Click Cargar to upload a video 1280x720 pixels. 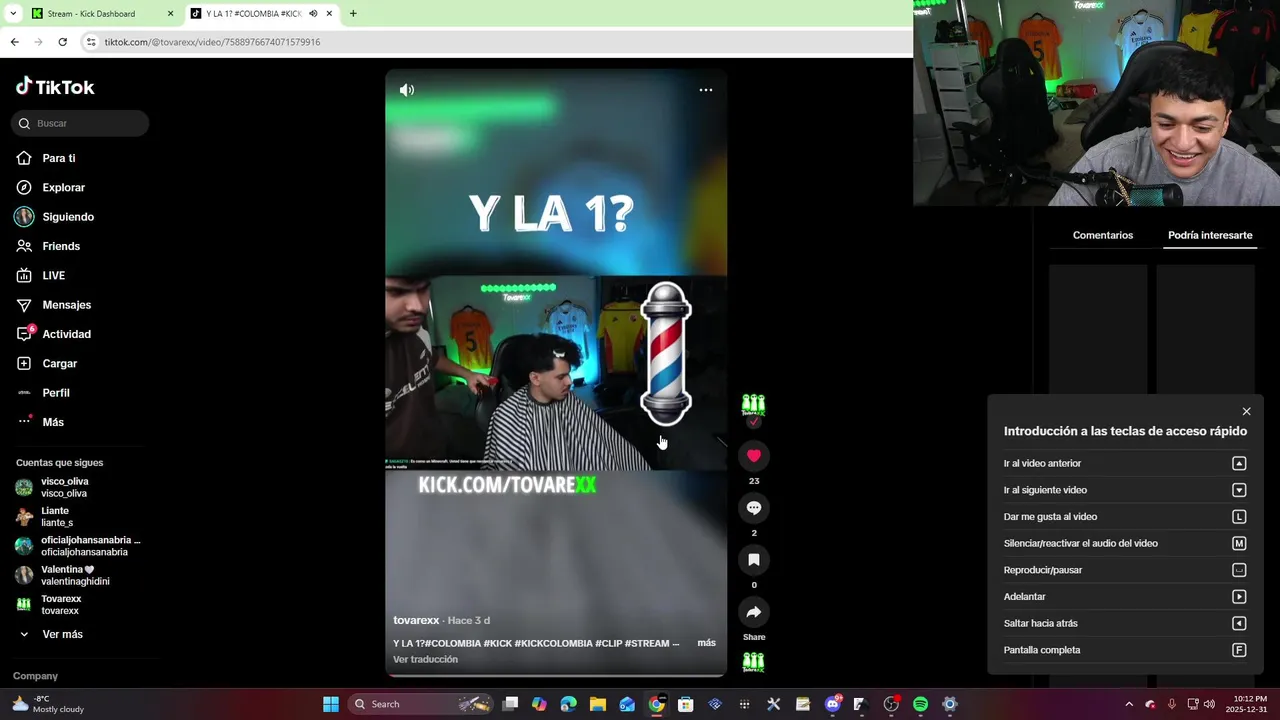59,364
